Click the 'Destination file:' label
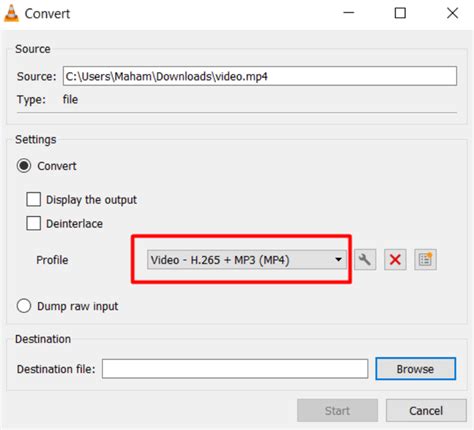The height and width of the screenshot is (430, 474). point(56,369)
